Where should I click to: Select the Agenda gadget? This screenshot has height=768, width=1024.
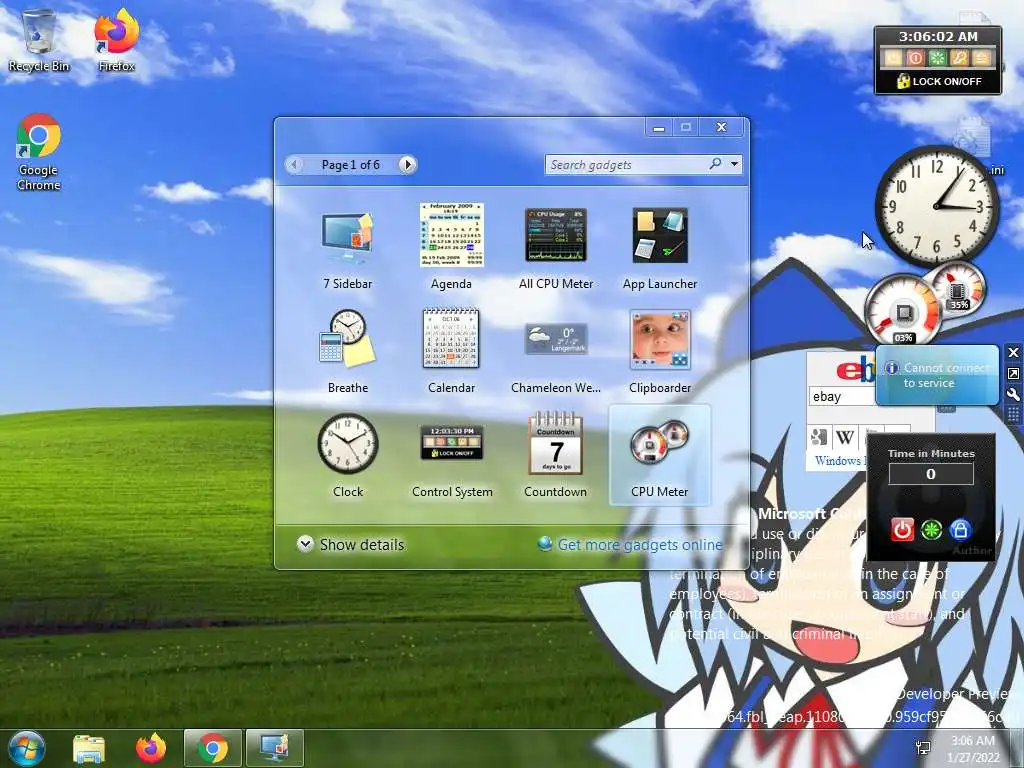tap(451, 248)
